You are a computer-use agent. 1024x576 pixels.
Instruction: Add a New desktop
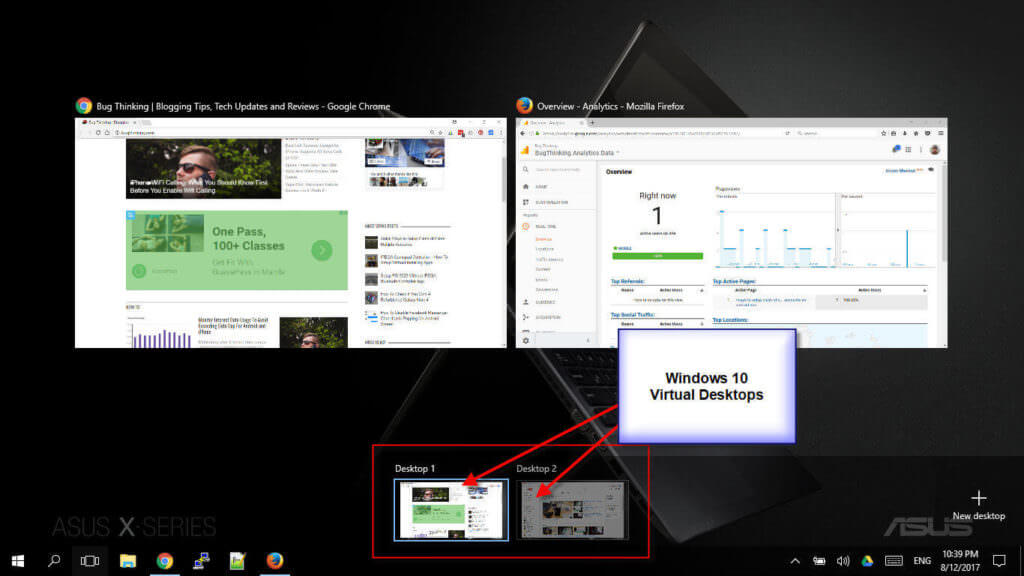point(978,505)
